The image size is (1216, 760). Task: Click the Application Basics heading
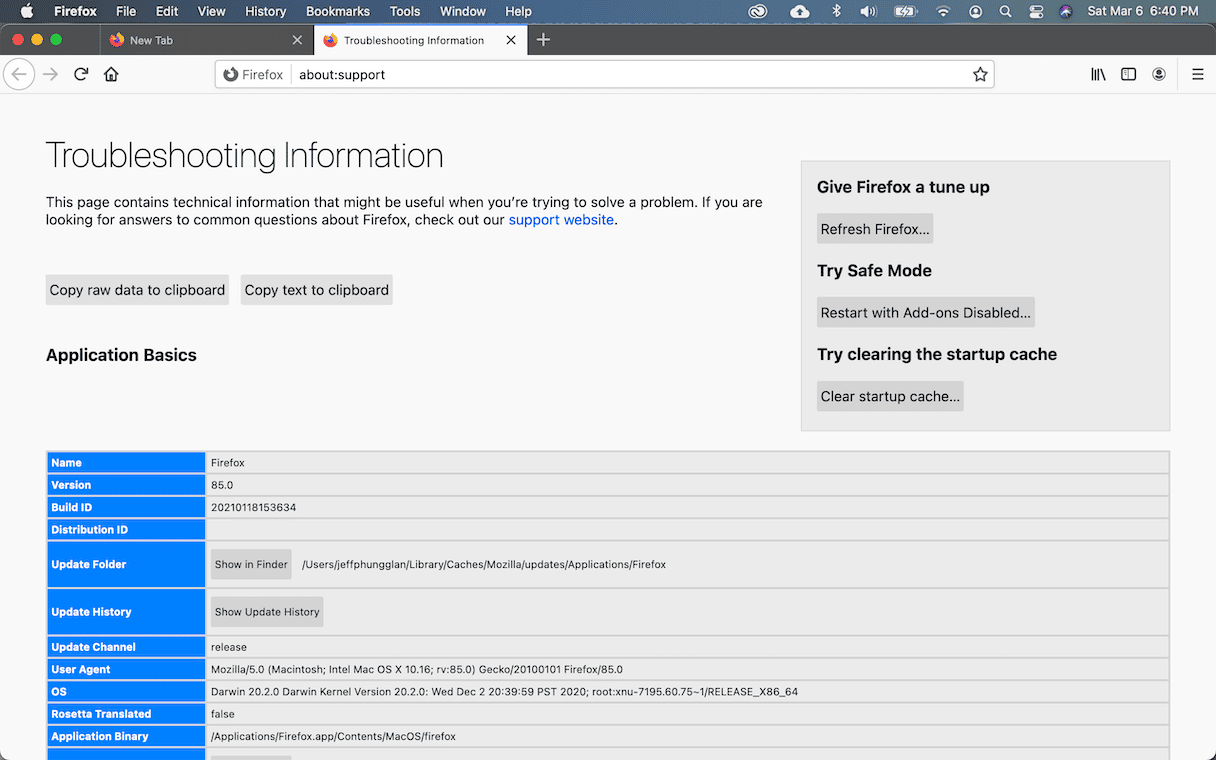point(121,355)
